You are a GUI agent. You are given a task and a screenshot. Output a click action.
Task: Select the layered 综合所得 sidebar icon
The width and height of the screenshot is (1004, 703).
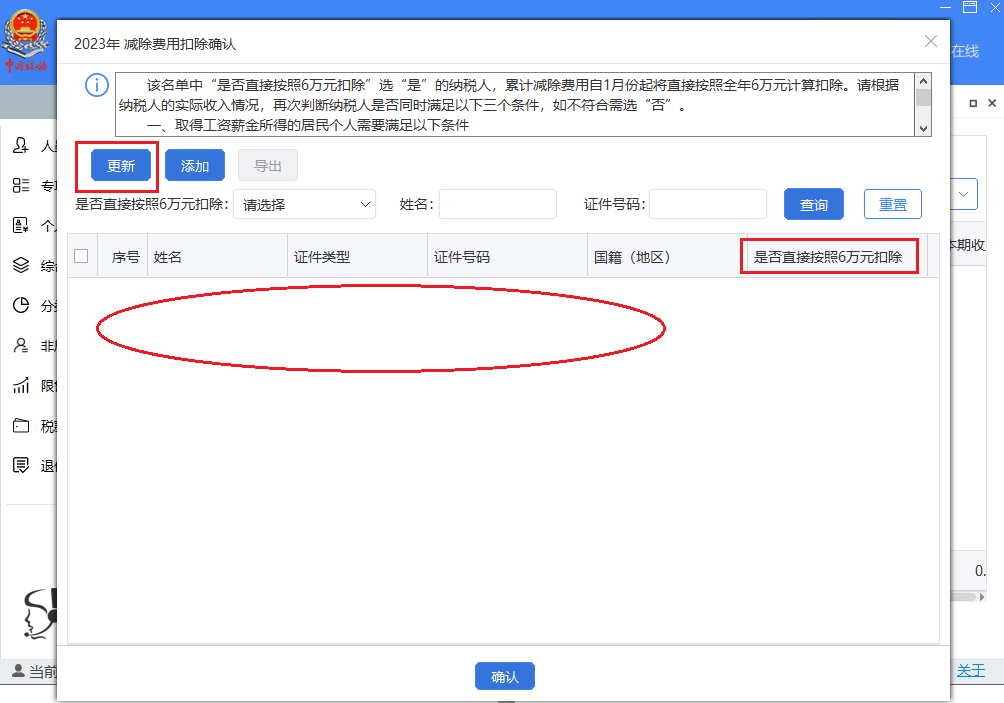[x=20, y=265]
